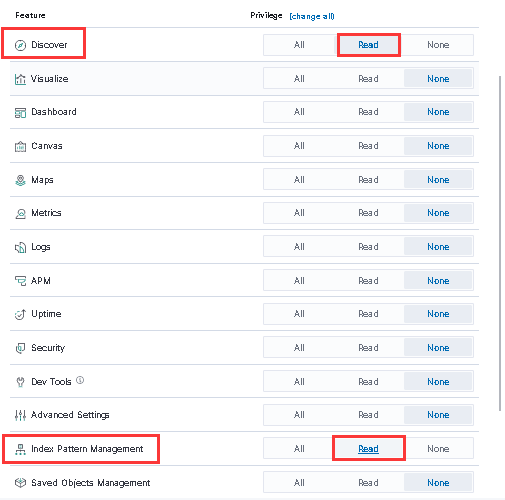Click the Dev Tools info icon
This screenshot has height=500, width=505.
click(x=80, y=380)
